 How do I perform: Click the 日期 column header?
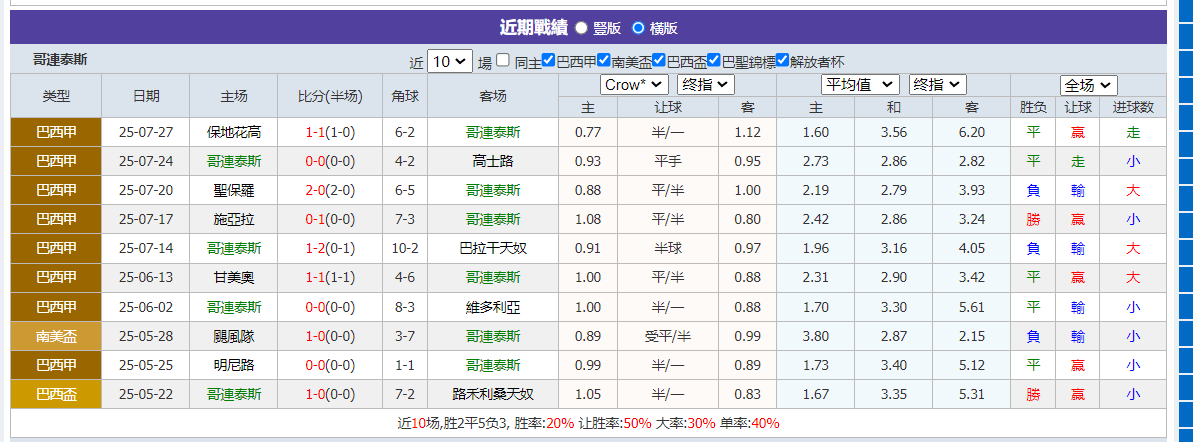pyautogui.click(x=146, y=96)
